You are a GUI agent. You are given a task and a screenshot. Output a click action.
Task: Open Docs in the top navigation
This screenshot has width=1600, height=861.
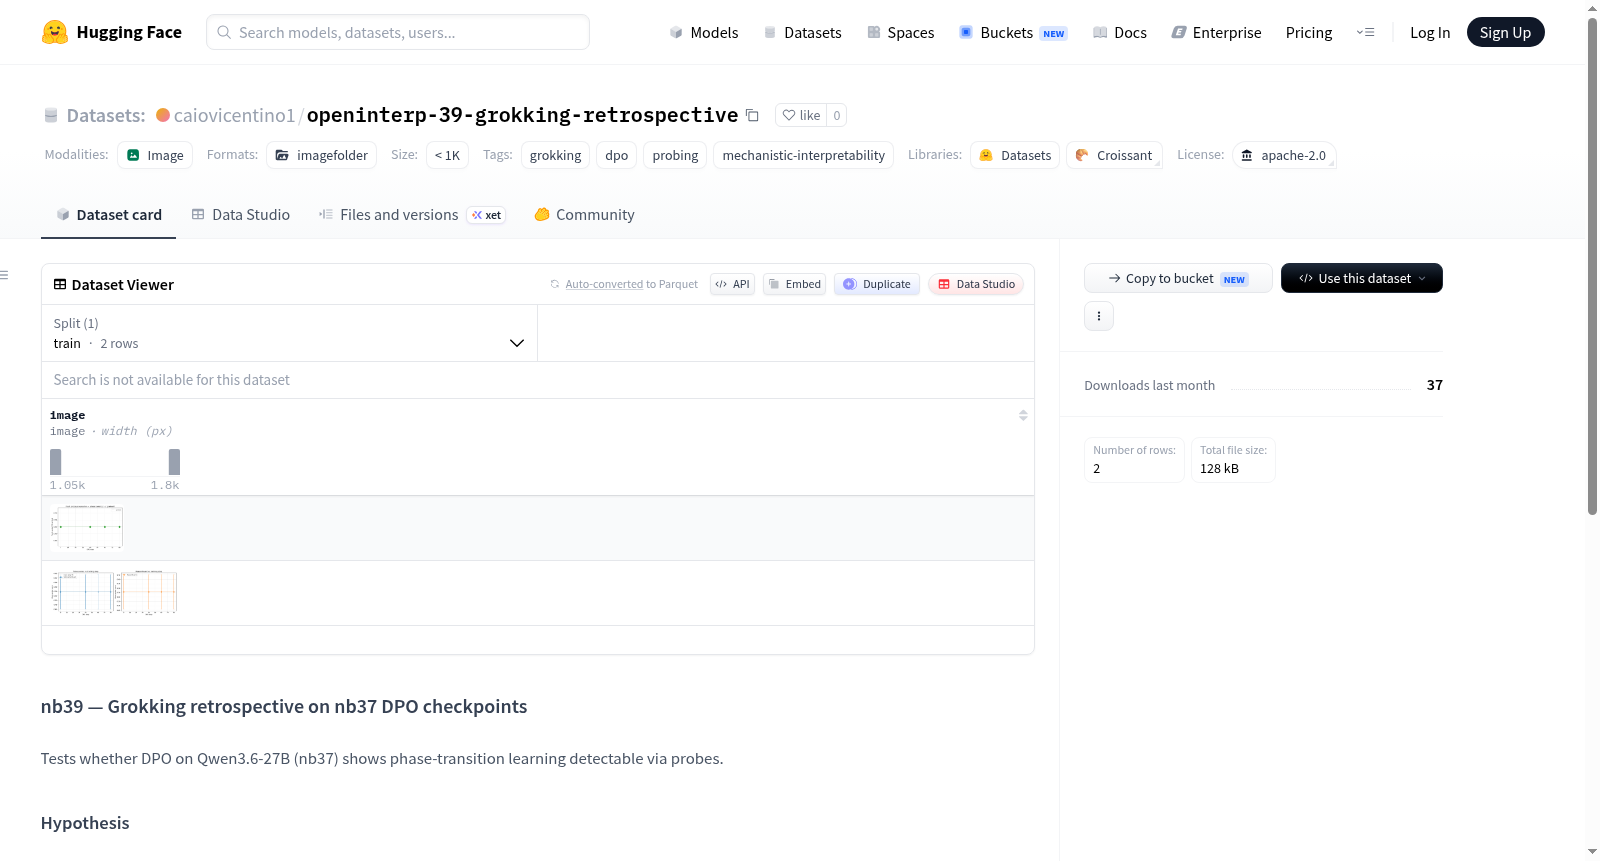pyautogui.click(x=1120, y=32)
